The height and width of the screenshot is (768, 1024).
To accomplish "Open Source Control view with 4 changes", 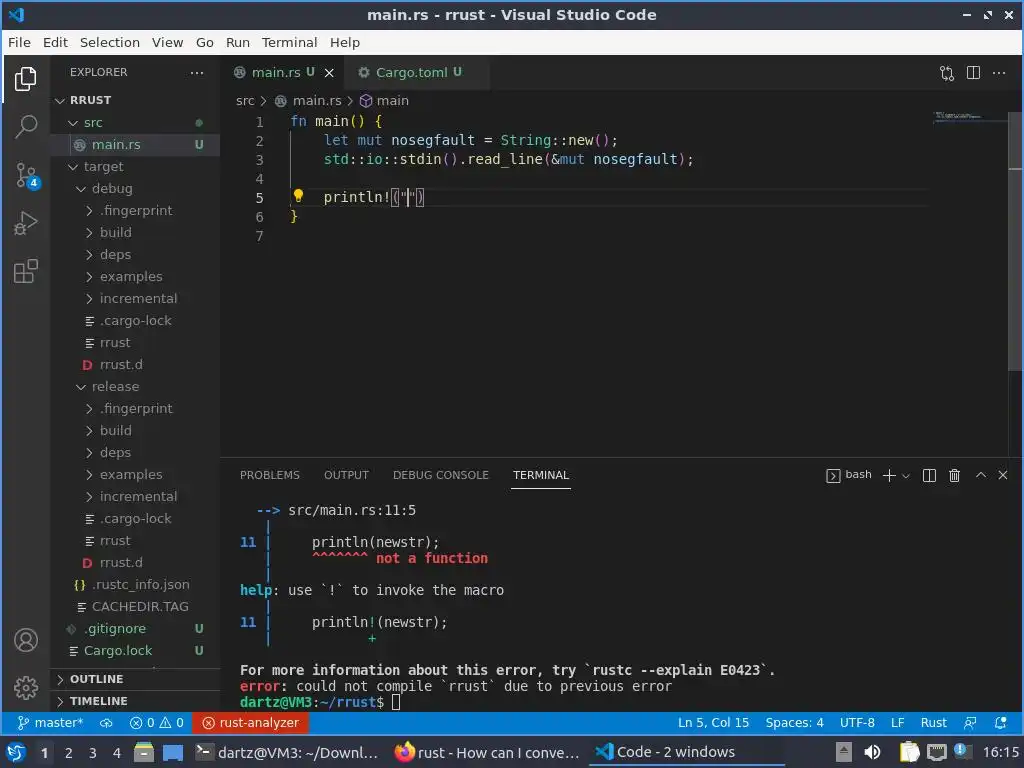I will pyautogui.click(x=27, y=175).
